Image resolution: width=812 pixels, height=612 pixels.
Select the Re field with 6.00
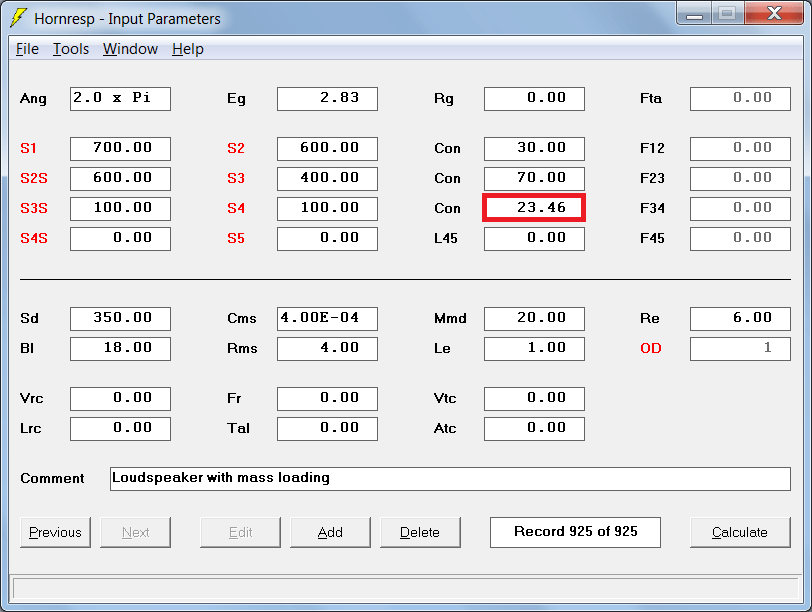coord(740,319)
